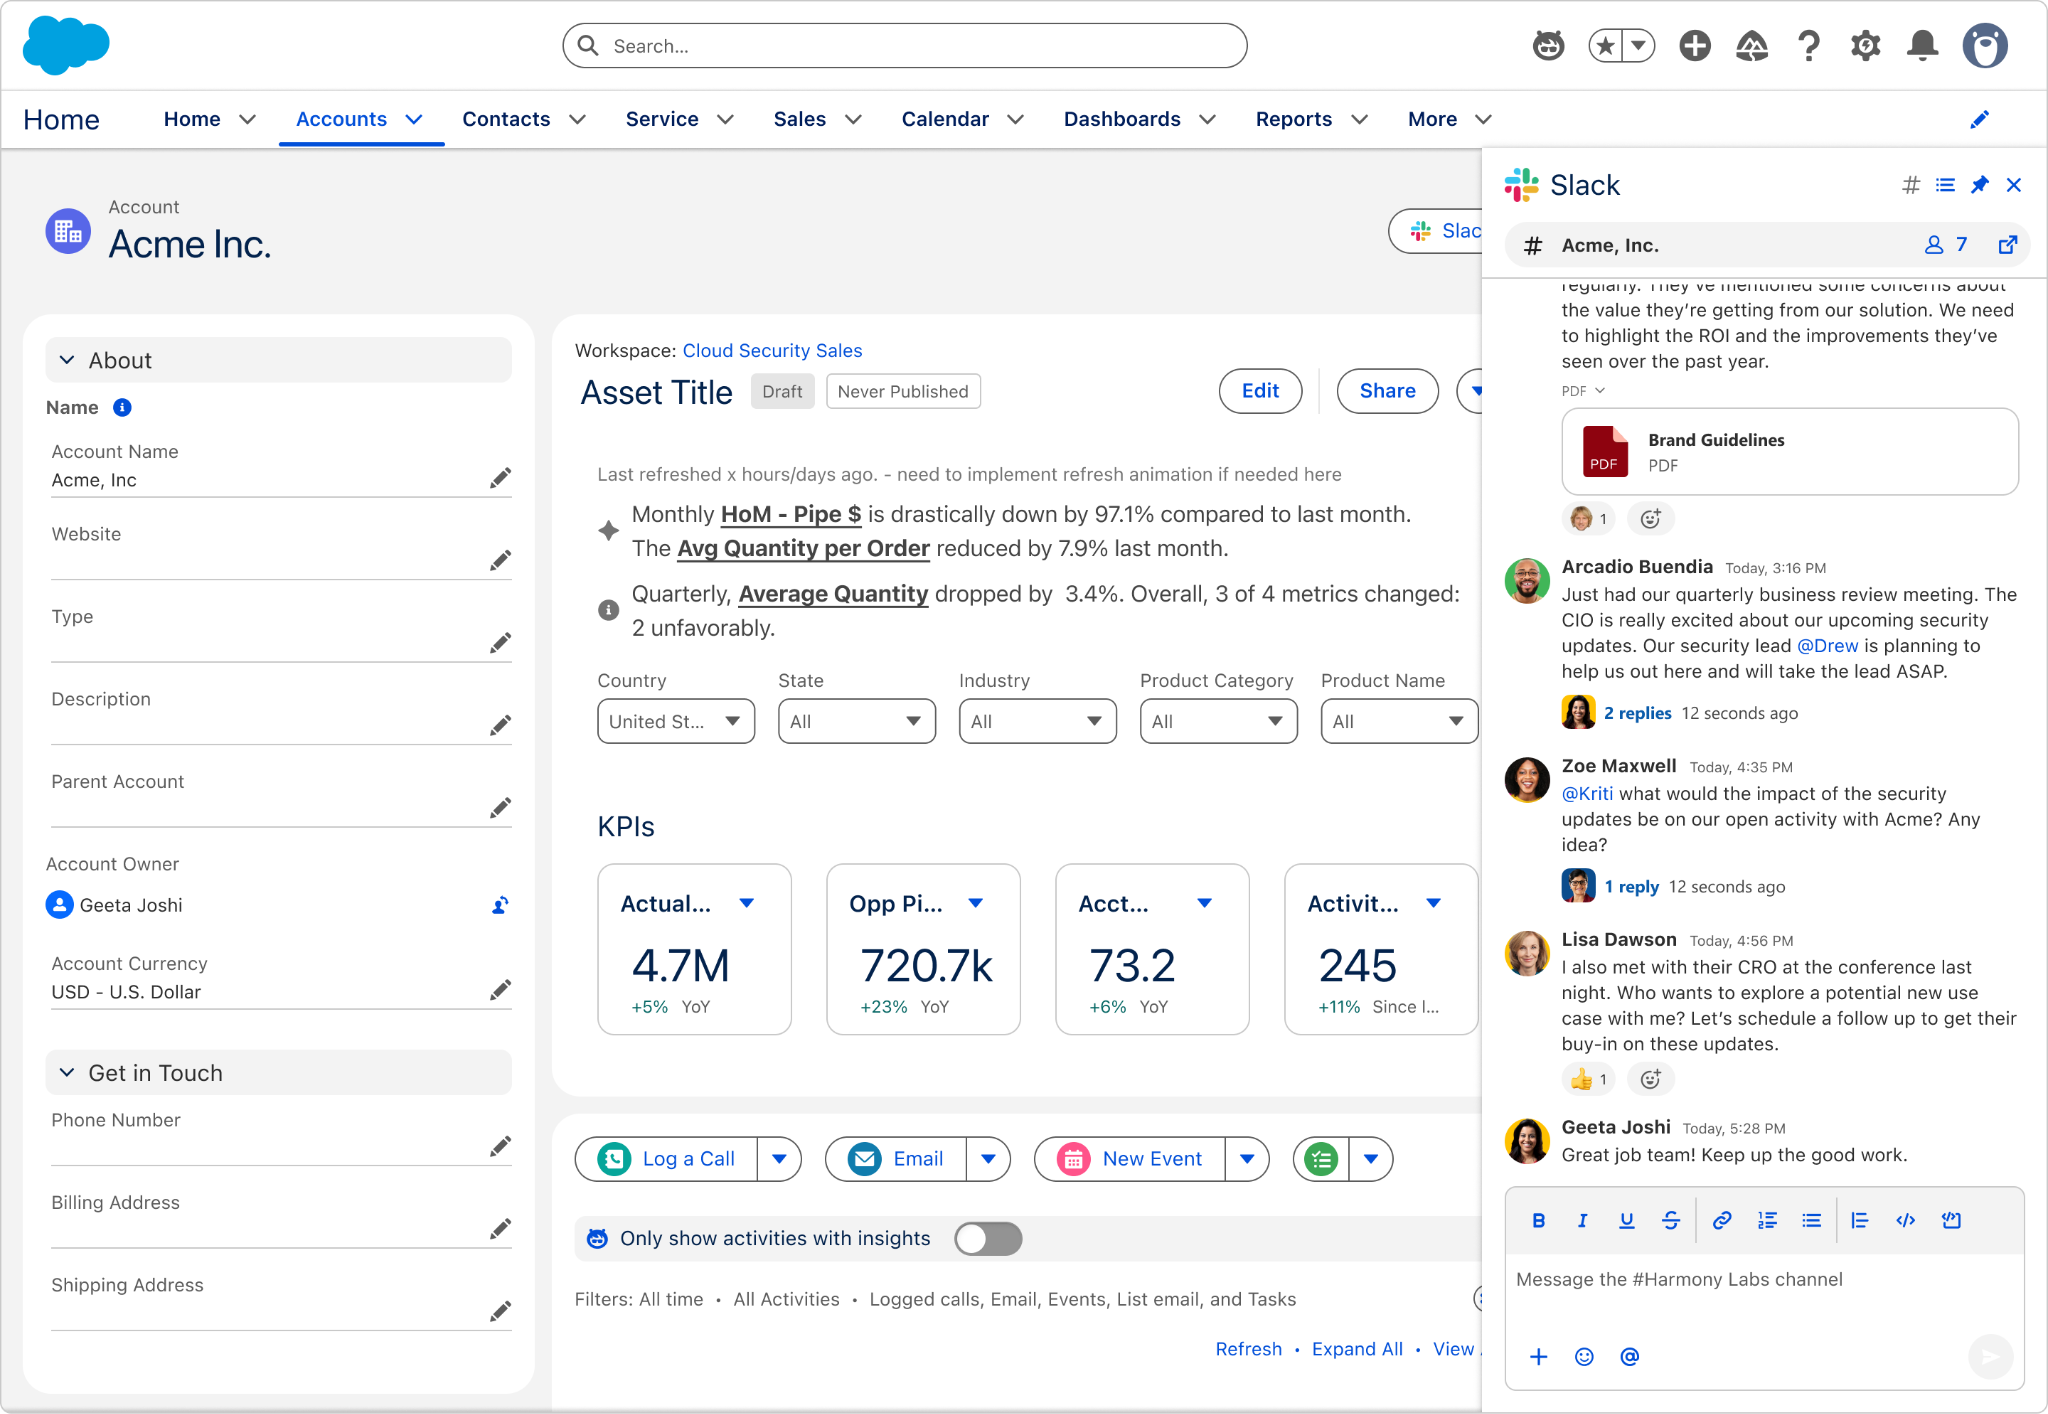
Task: Open the Notifications bell
Action: [1922, 46]
